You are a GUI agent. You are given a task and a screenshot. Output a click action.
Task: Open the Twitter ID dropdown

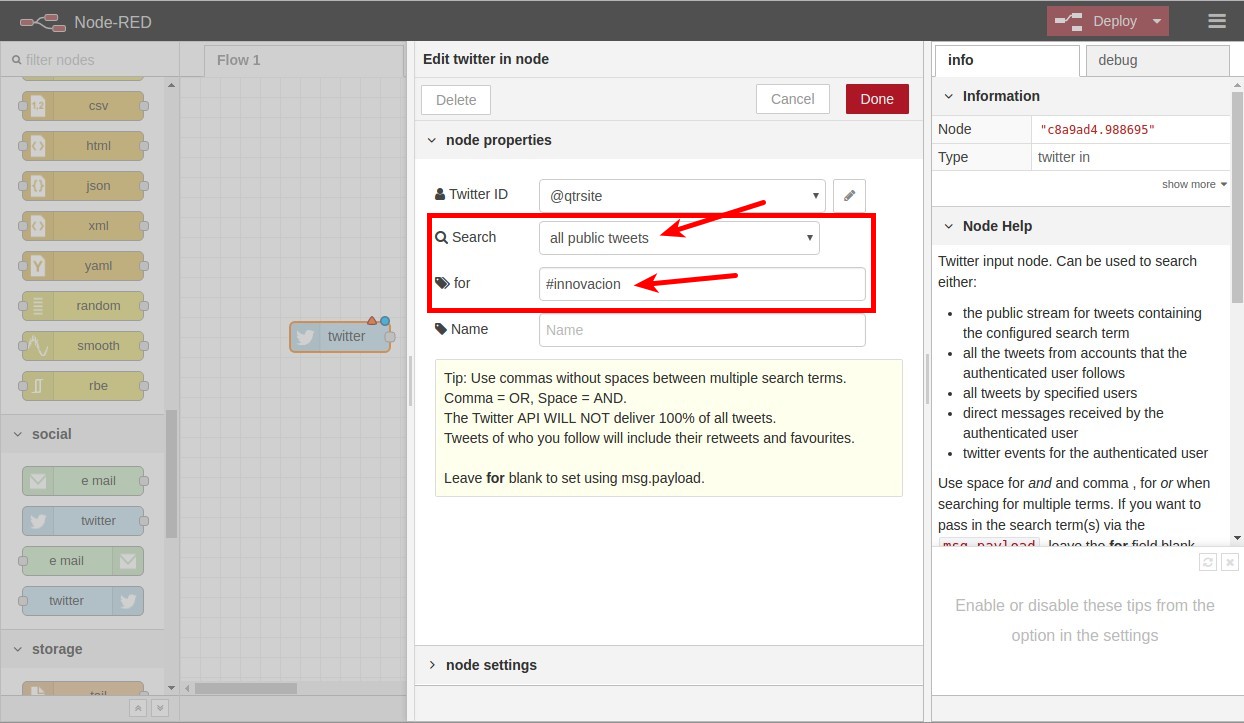tap(682, 196)
